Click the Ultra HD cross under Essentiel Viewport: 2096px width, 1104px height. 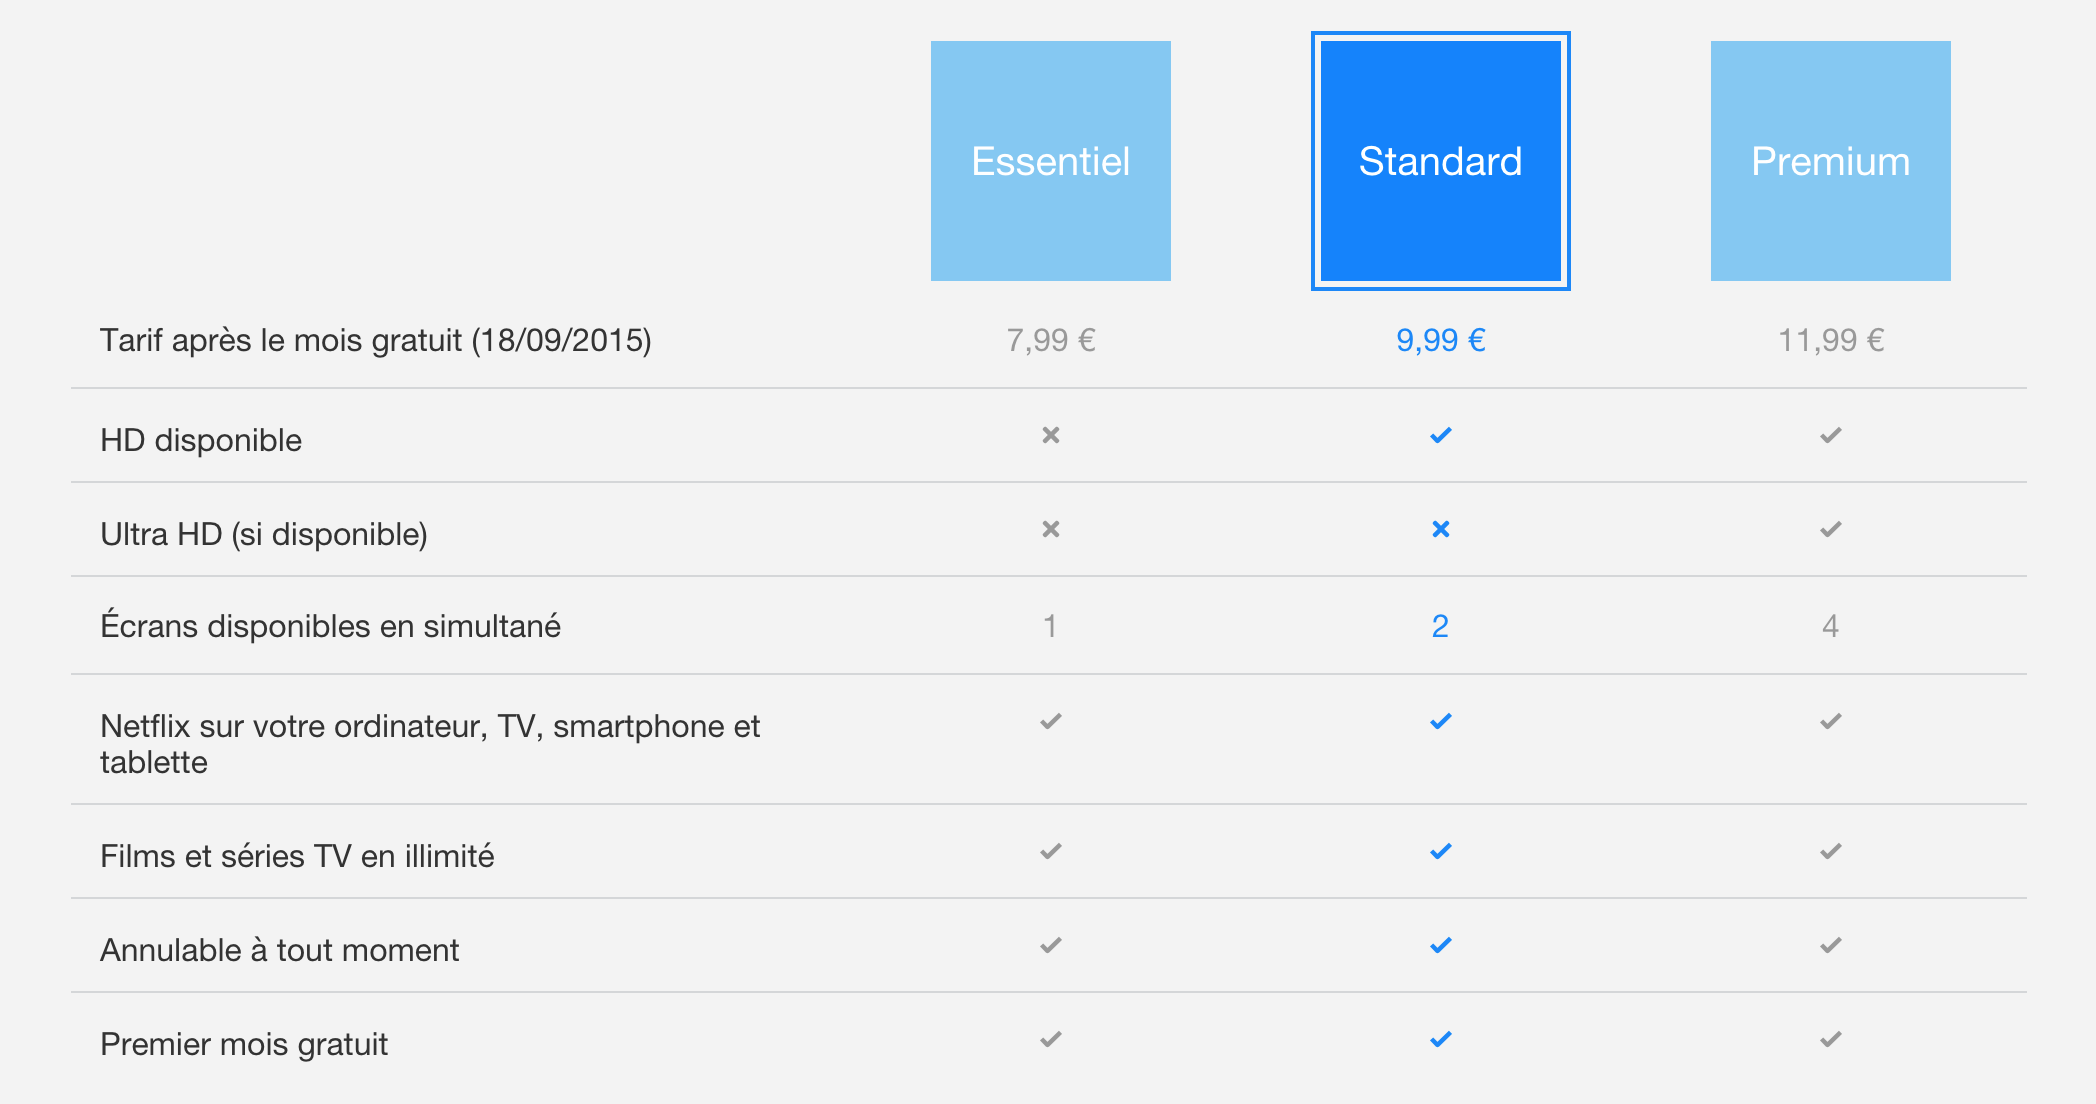tap(1050, 529)
